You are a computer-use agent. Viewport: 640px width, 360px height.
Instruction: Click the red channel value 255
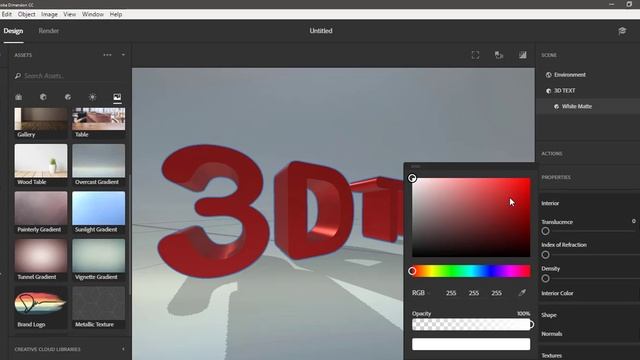[451, 293]
